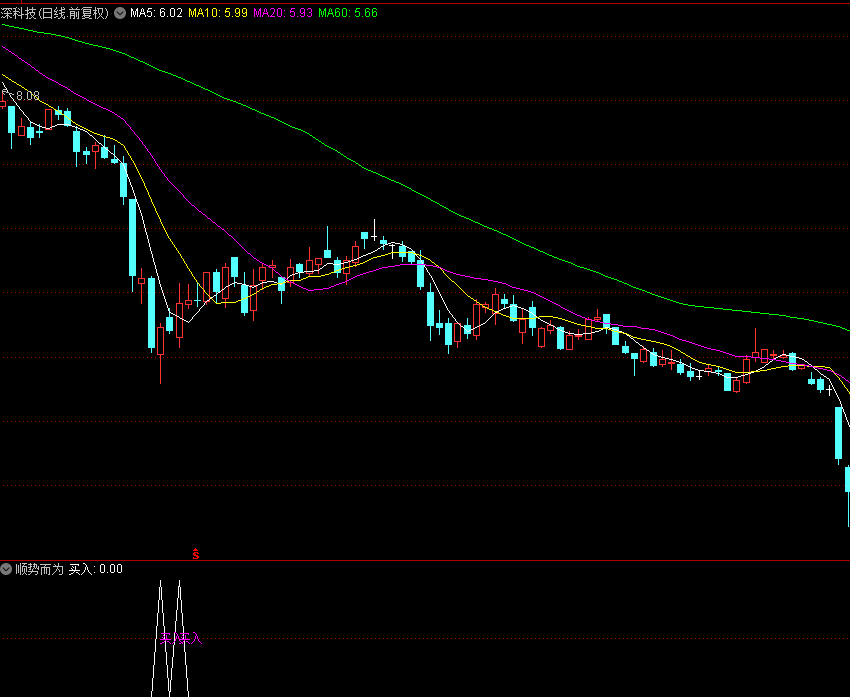Viewport: 850px width, 697px height.
Task: Click the 买入: 0.00 indicator value
Action: pos(95,569)
